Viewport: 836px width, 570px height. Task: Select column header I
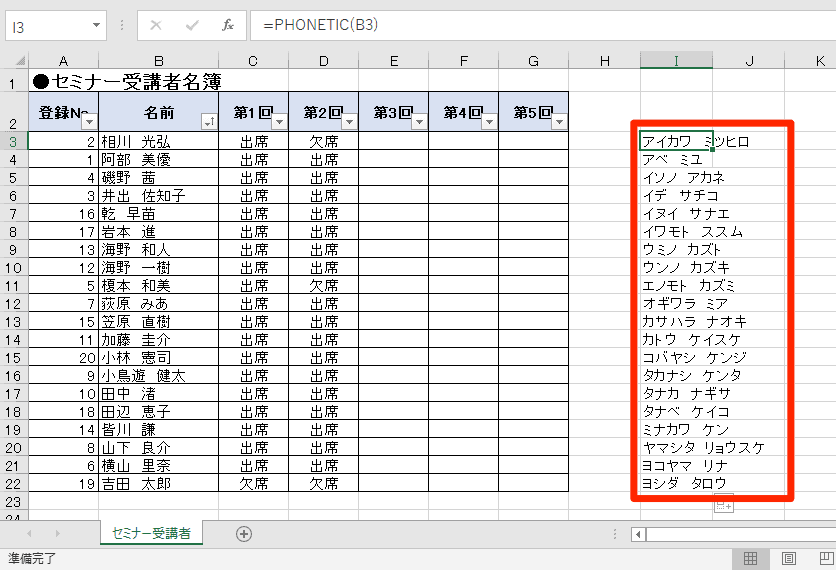coord(676,62)
